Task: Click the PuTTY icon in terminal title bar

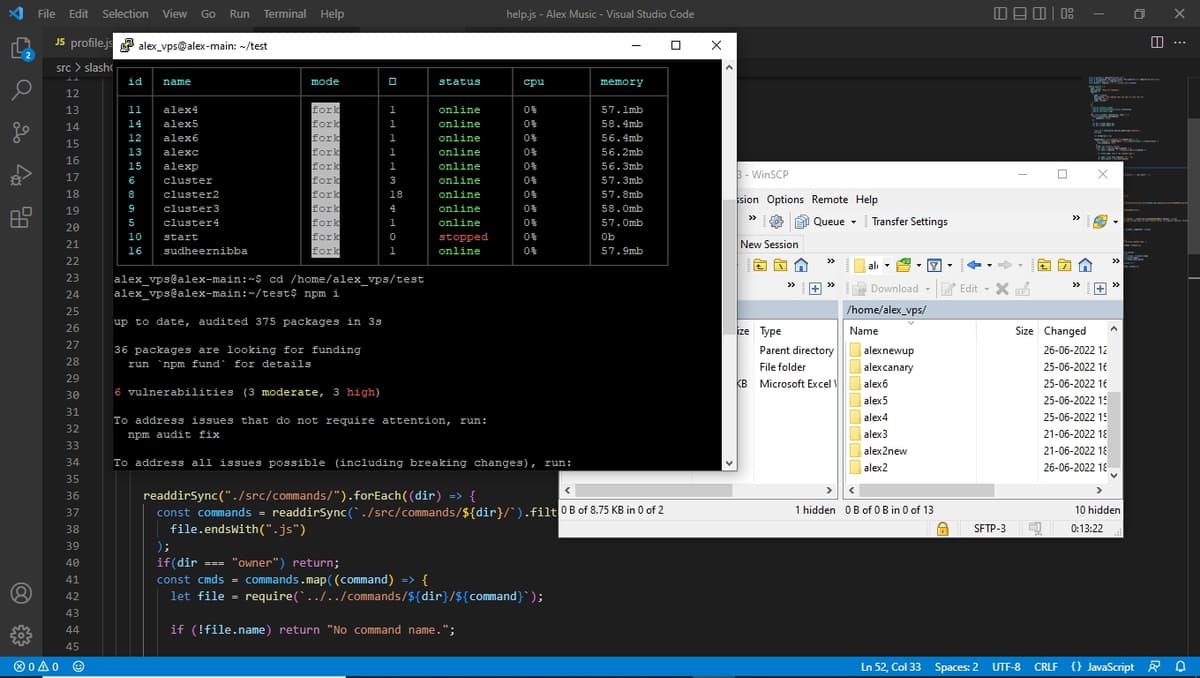Action: [x=126, y=45]
